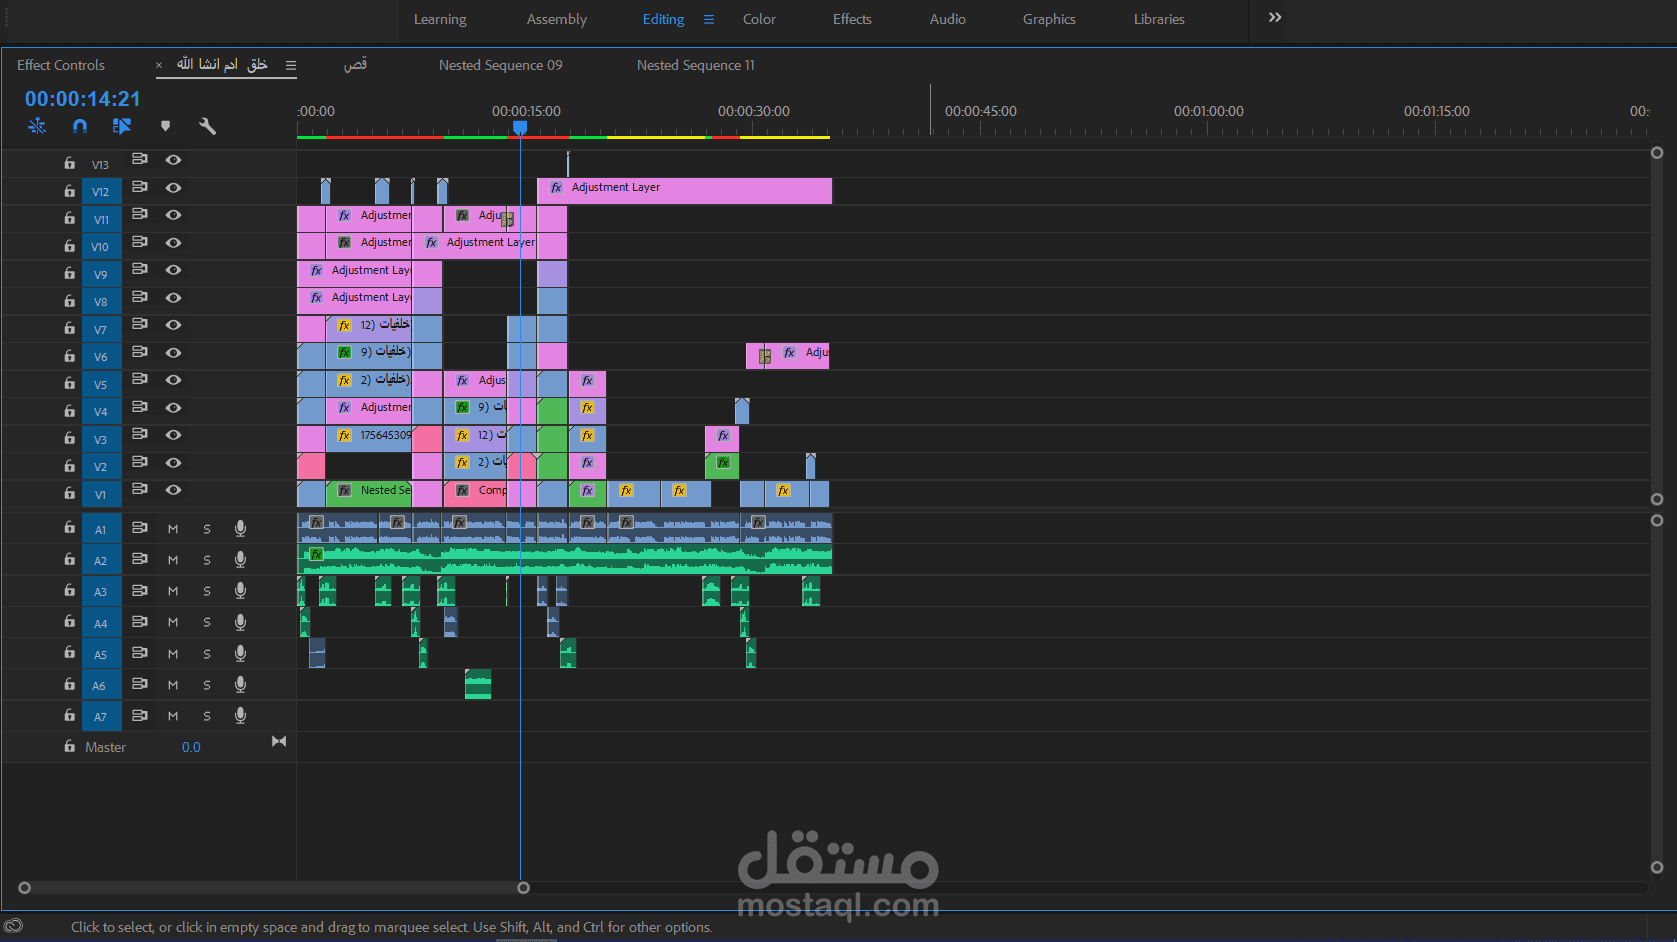Image resolution: width=1677 pixels, height=942 pixels.
Task: Click the playhead timecode 00:00:14:21
Action: 83,99
